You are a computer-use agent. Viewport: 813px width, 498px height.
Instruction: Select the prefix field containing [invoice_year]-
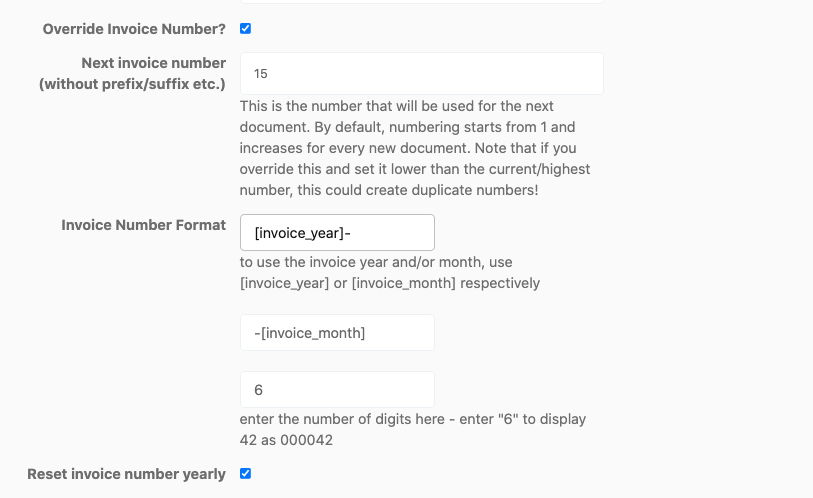click(337, 233)
